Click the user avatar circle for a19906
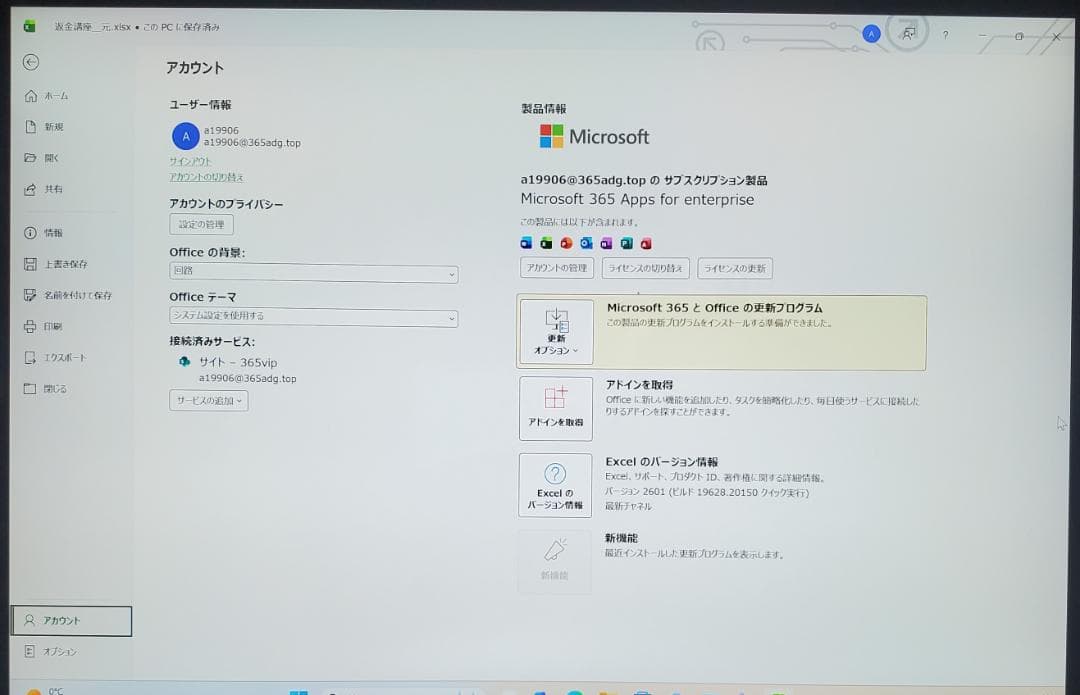Viewport: 1080px width, 695px height. click(184, 136)
